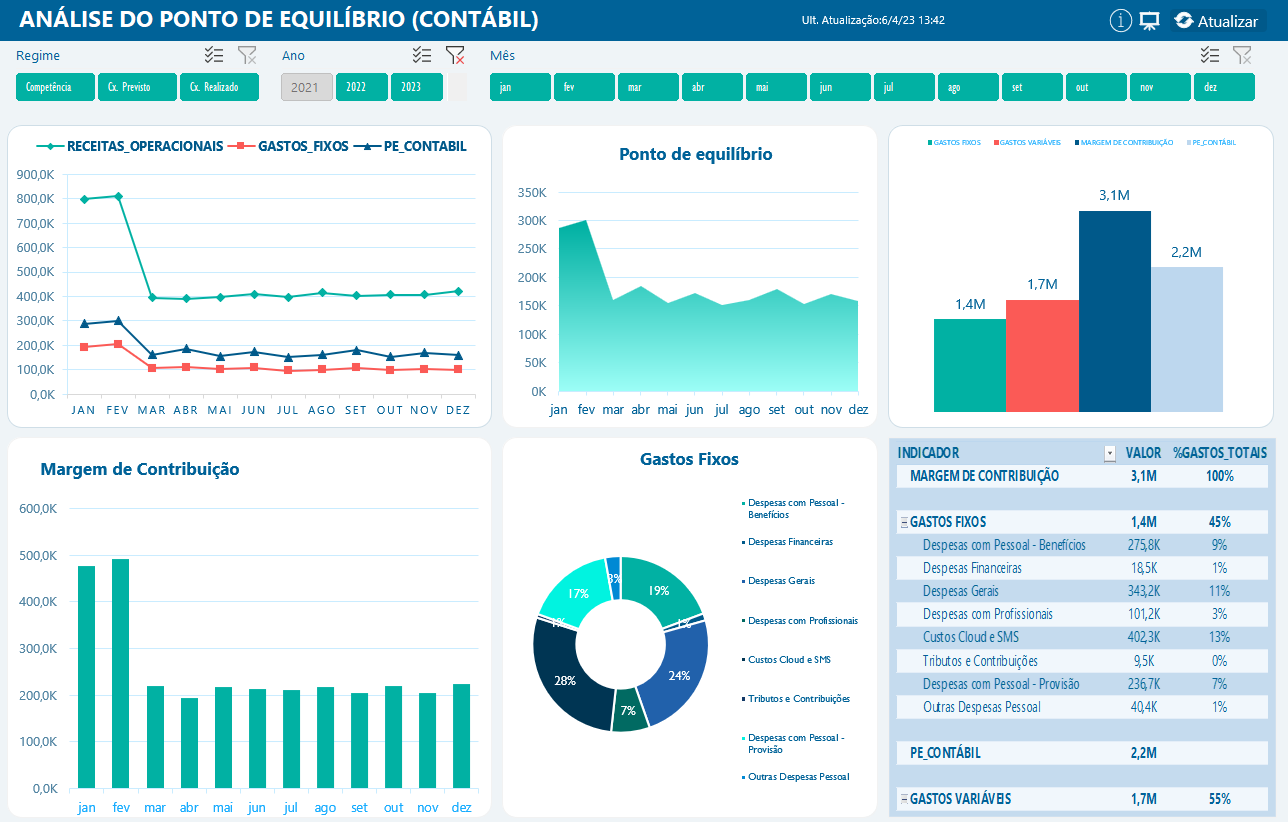The height and width of the screenshot is (822, 1288).
Task: Clear filter on the Mês slicer
Action: (x=1242, y=55)
